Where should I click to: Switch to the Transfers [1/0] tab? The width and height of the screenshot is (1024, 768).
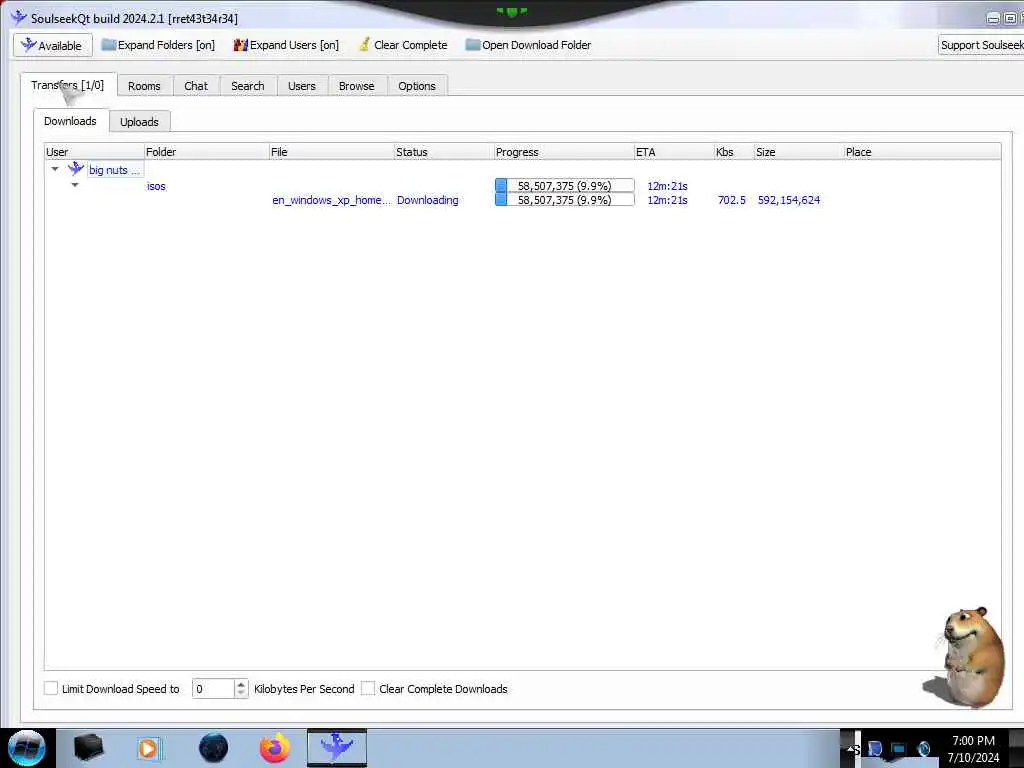pyautogui.click(x=68, y=85)
